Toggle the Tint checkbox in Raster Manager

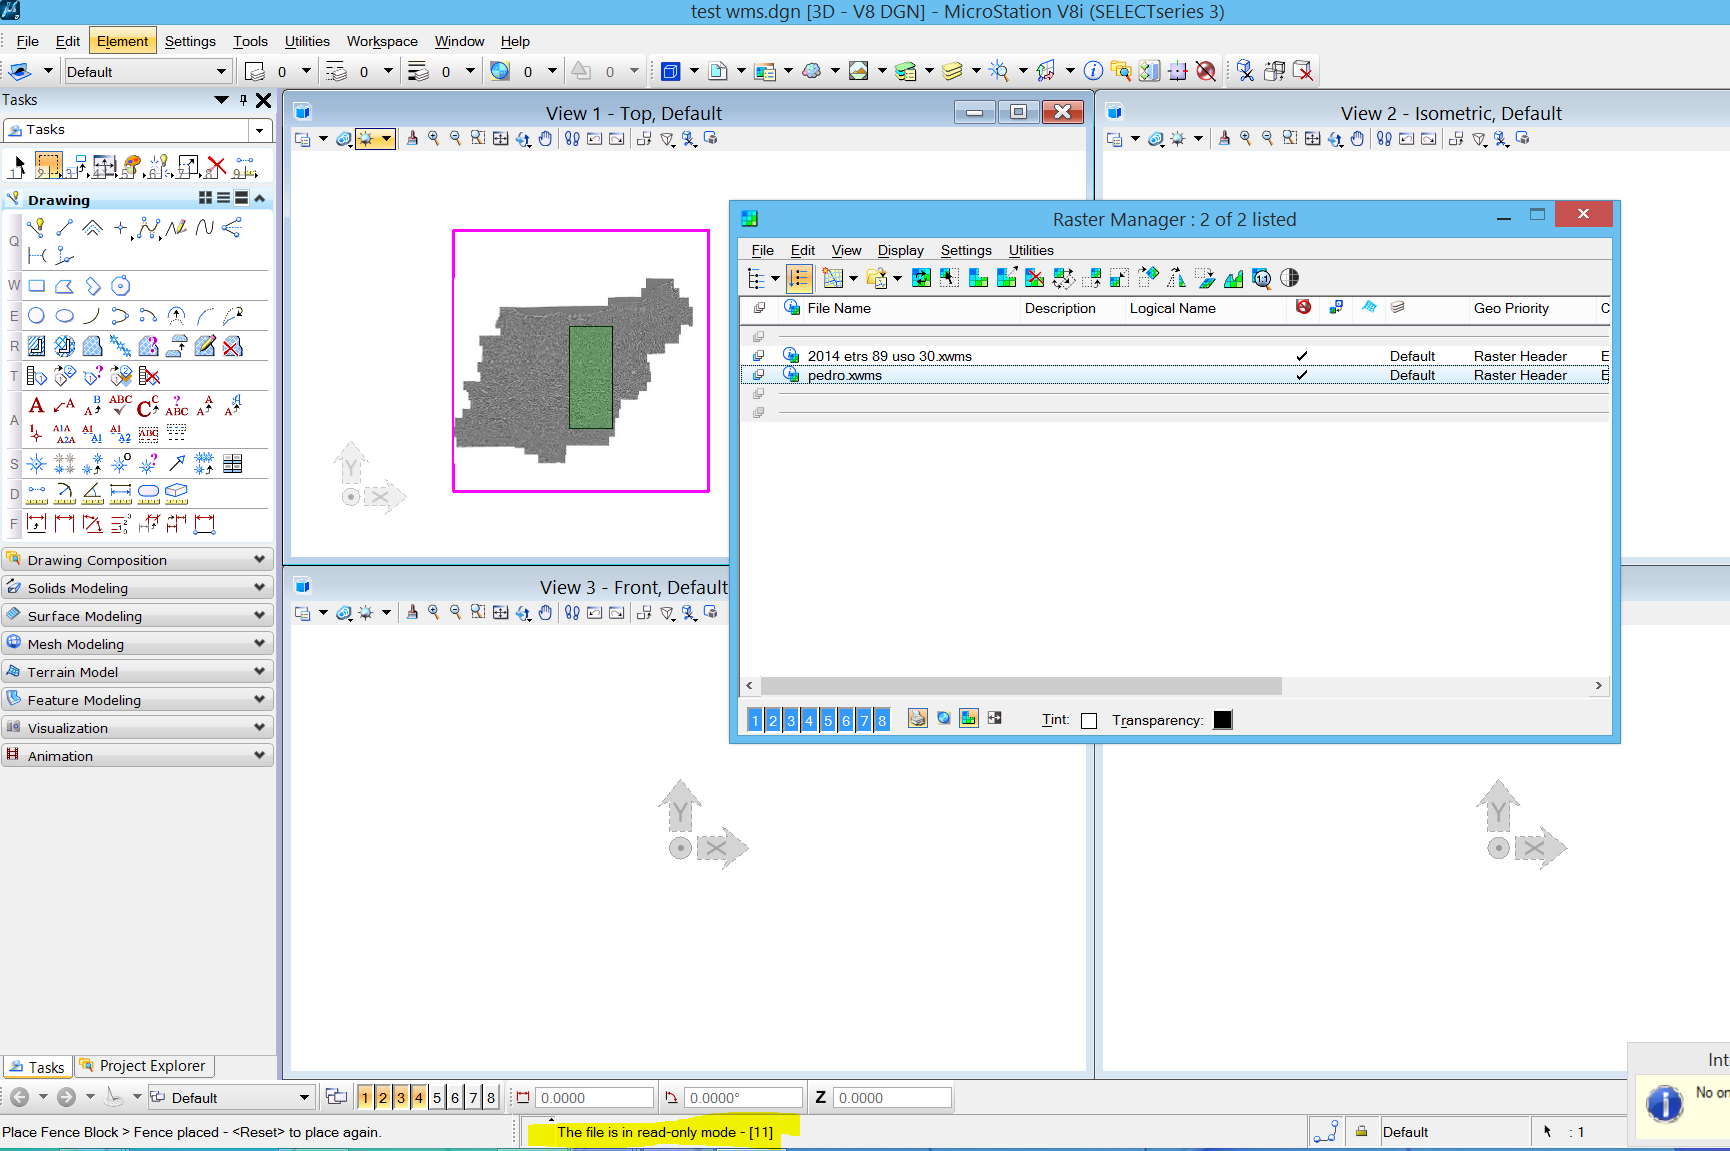1089,721
